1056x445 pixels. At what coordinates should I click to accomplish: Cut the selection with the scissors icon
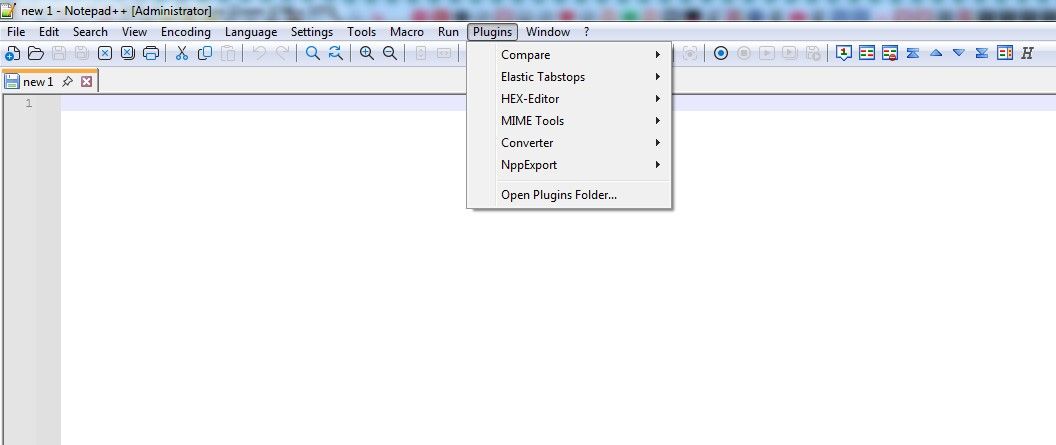pos(182,54)
